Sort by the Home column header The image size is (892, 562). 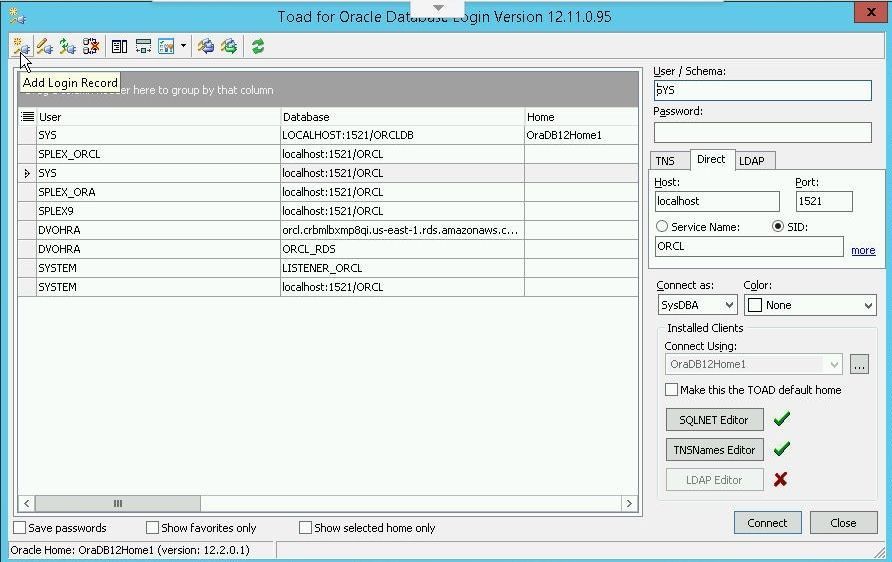[581, 117]
